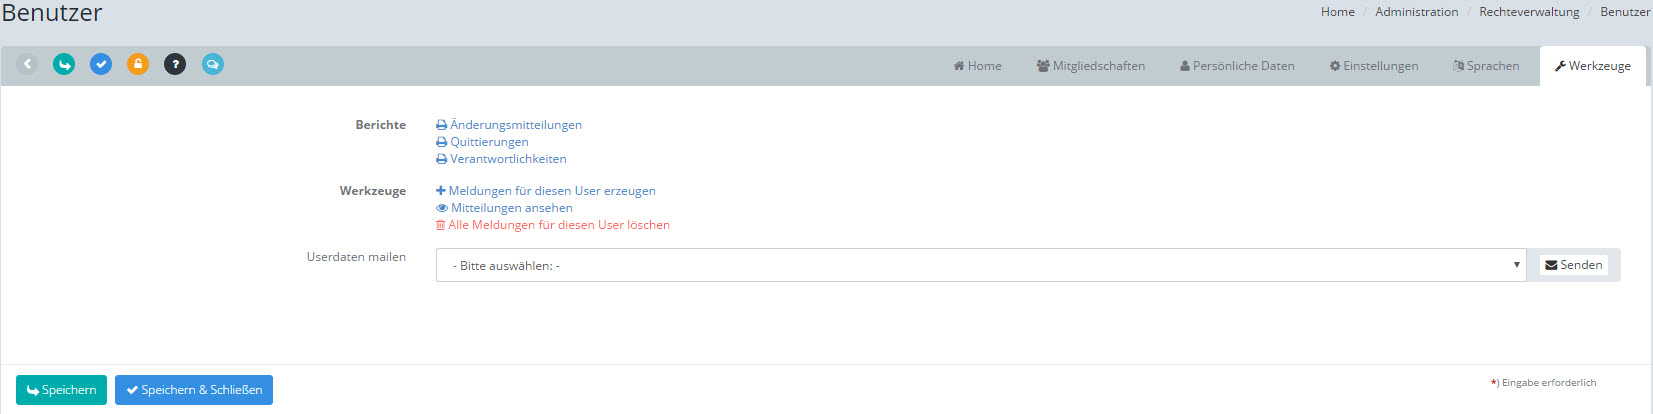
Task: Click the Speichern & Schließen button
Action: tap(194, 390)
